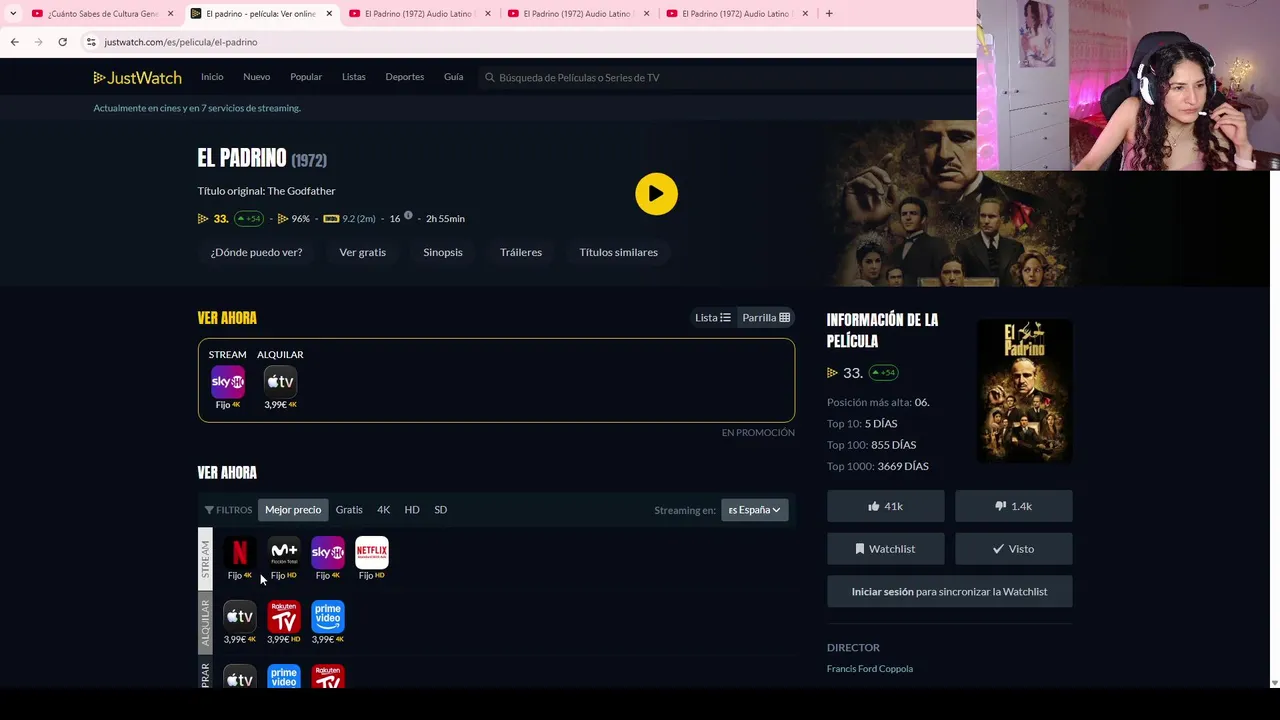
Task: Jump to ¿Dónde puedo ver? section
Action: pos(256,252)
